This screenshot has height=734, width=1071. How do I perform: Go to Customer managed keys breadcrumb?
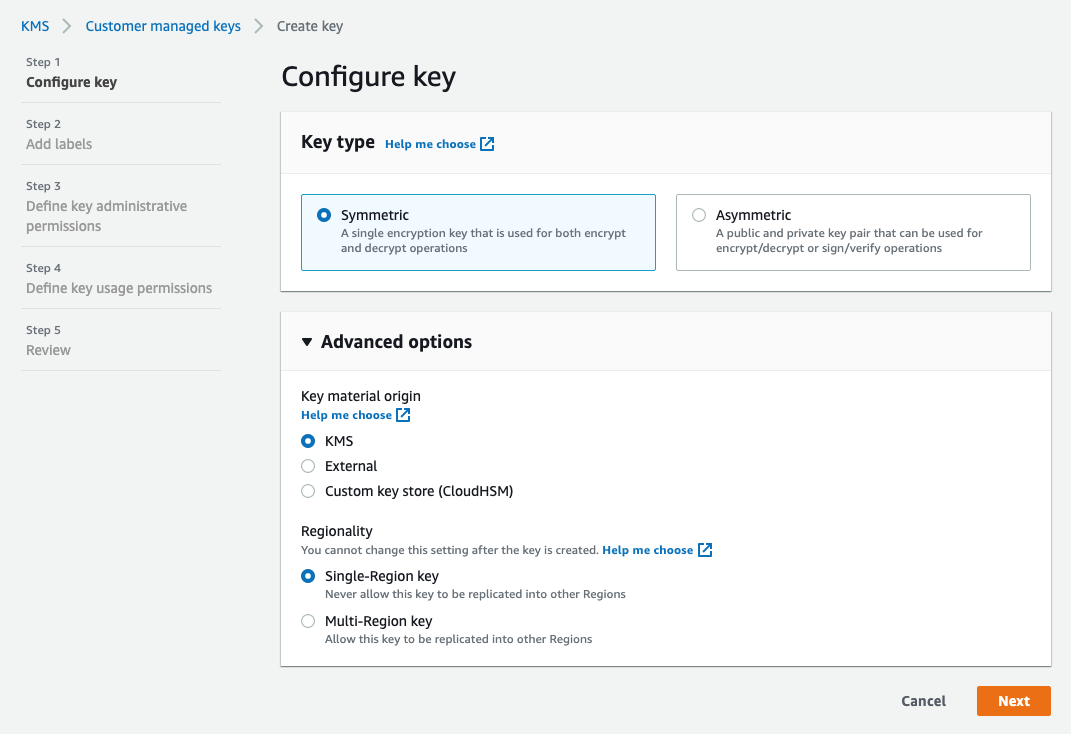coord(162,26)
